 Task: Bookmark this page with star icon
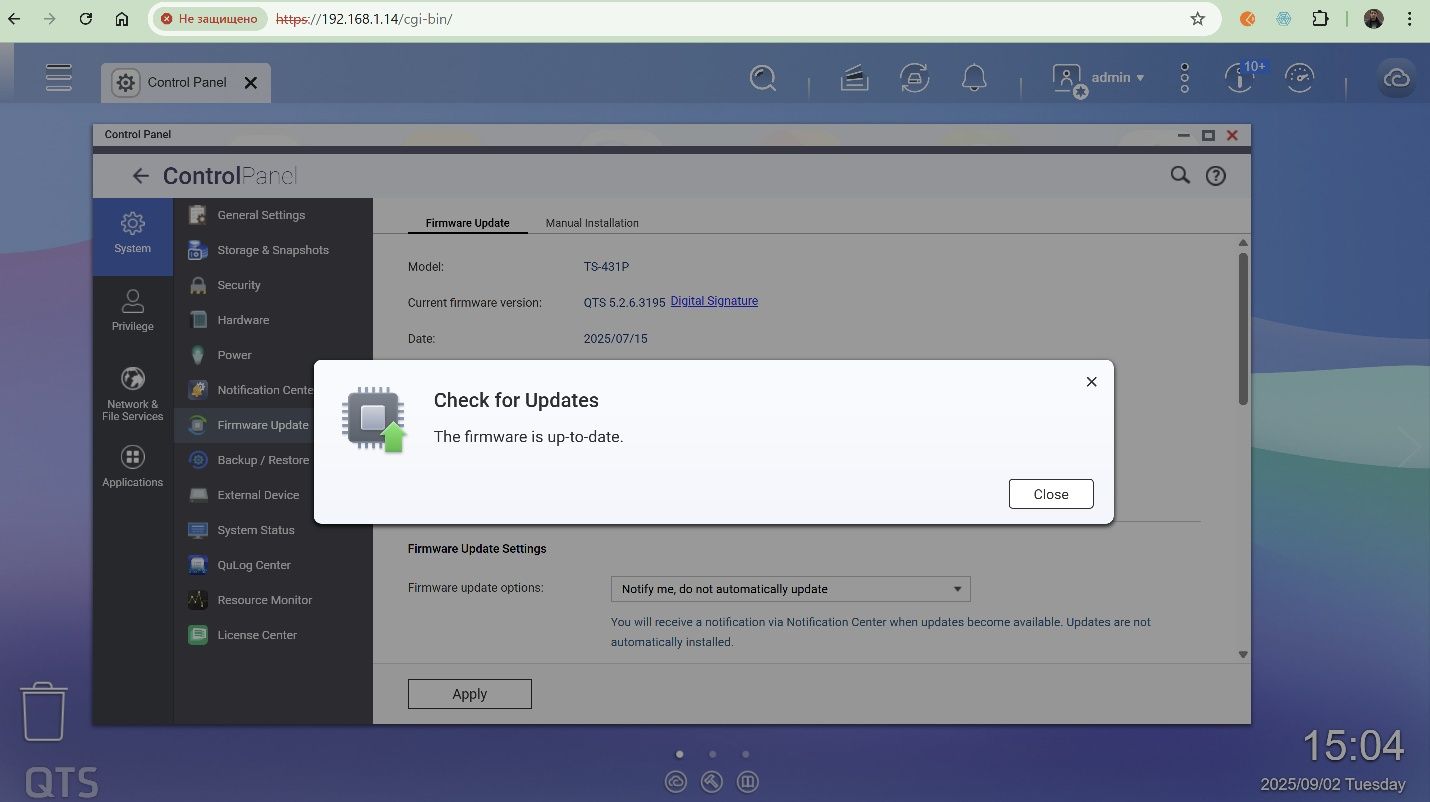pyautogui.click(x=1197, y=19)
